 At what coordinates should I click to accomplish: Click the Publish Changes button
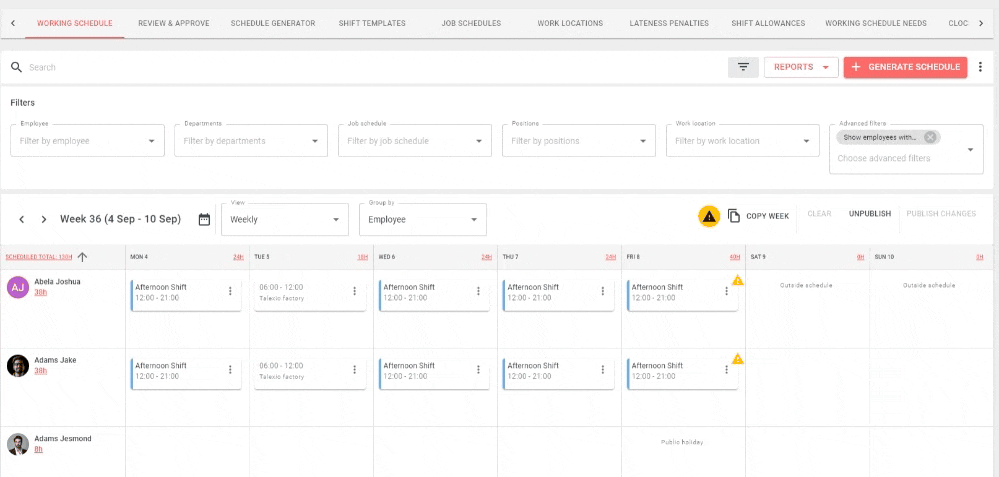[x=941, y=214]
